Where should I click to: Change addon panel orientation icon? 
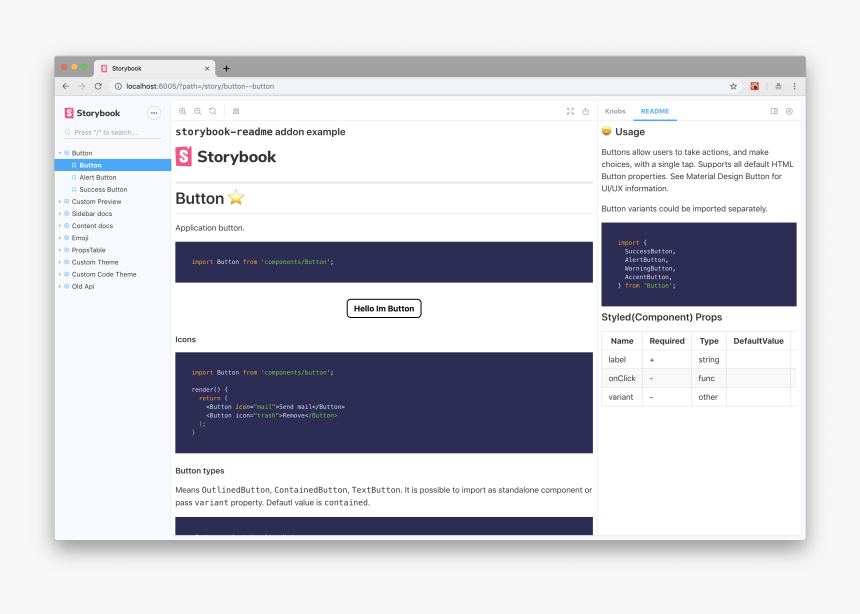click(774, 111)
